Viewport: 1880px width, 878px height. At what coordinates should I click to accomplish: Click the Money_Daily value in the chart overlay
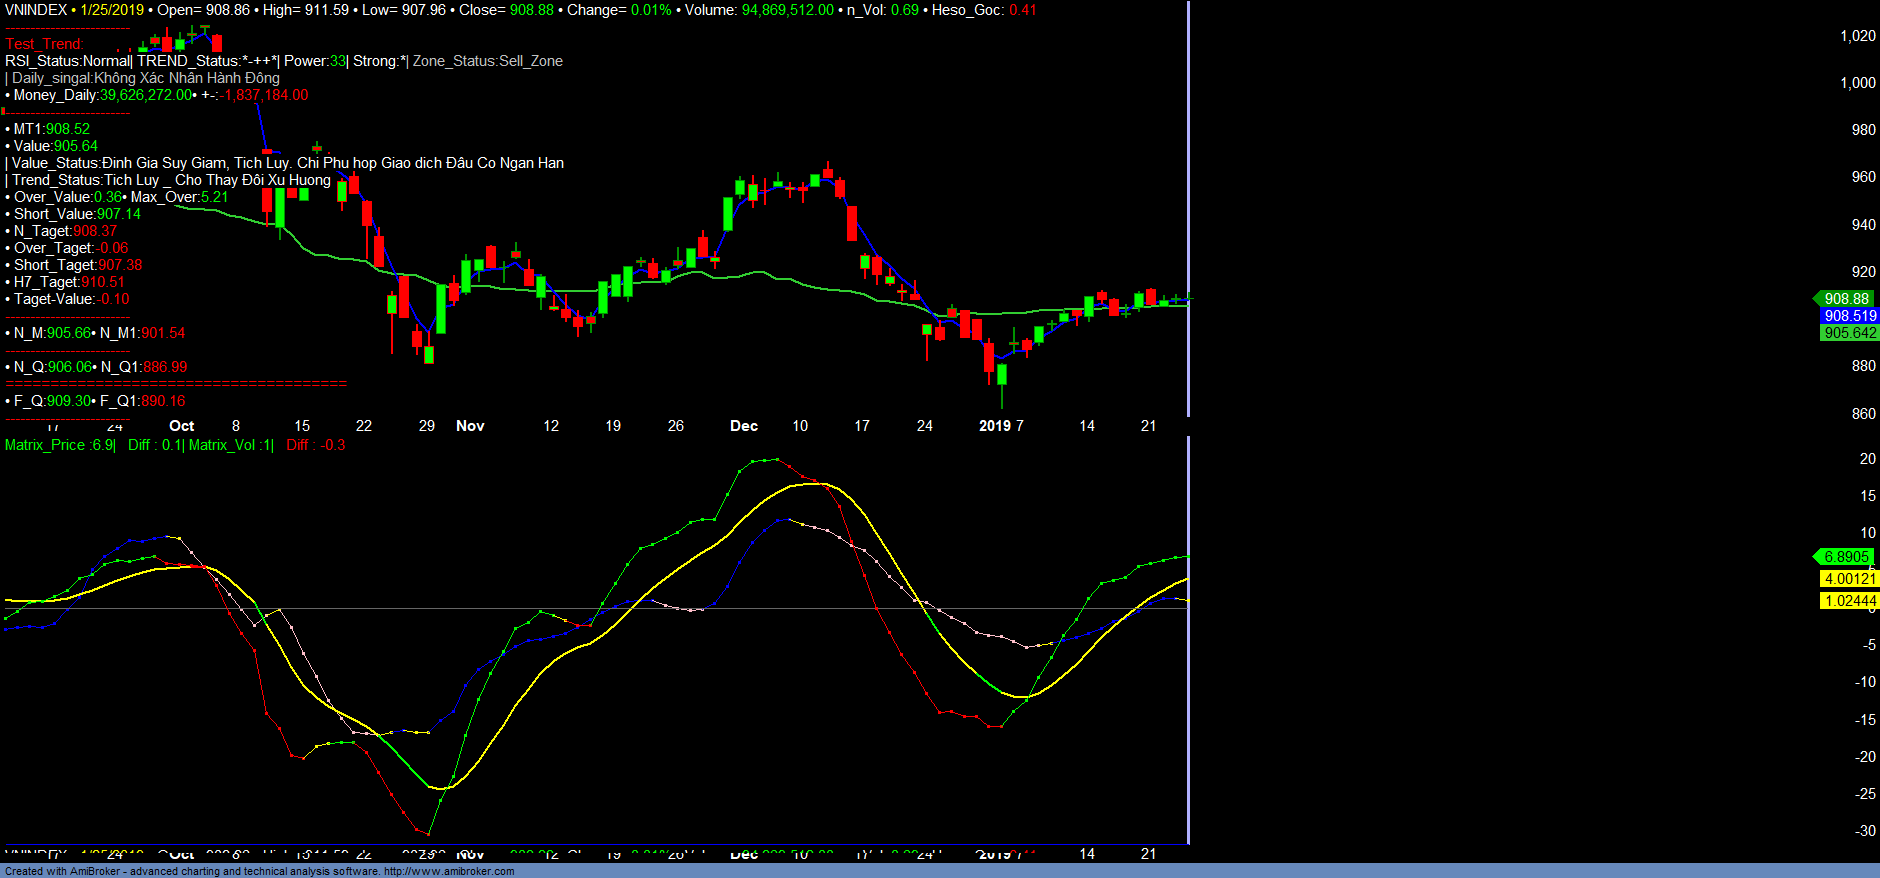coord(146,95)
